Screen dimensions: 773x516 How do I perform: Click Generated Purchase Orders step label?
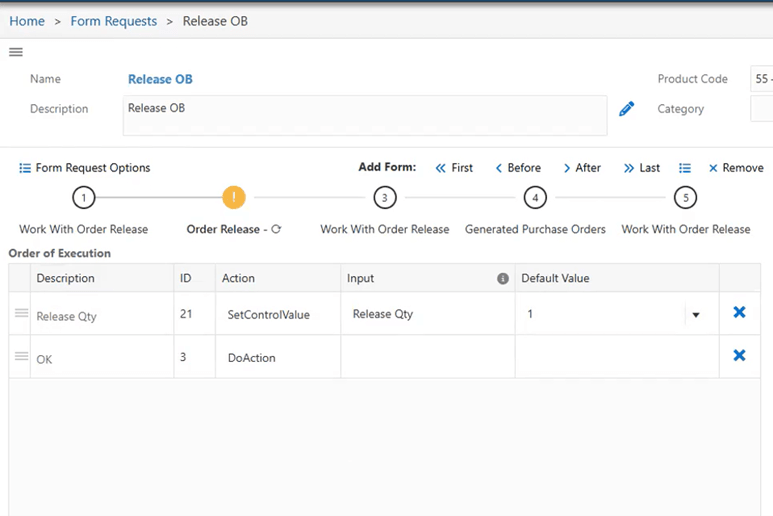pyautogui.click(x=535, y=229)
